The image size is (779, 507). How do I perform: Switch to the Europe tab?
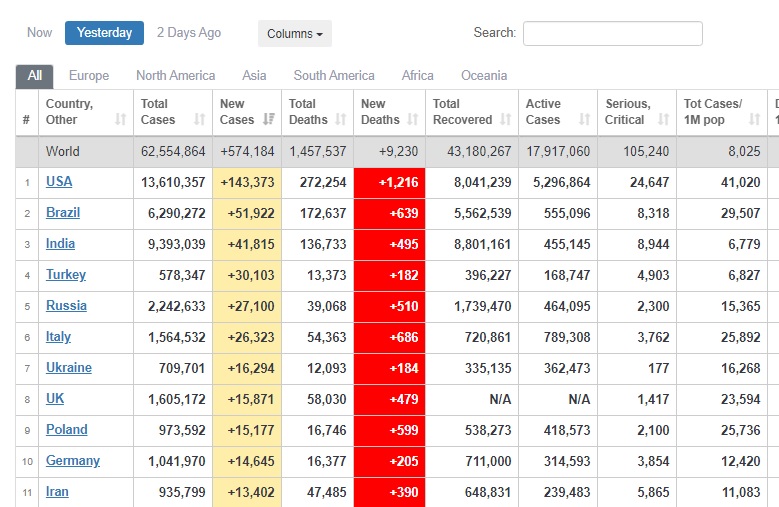tap(89, 76)
